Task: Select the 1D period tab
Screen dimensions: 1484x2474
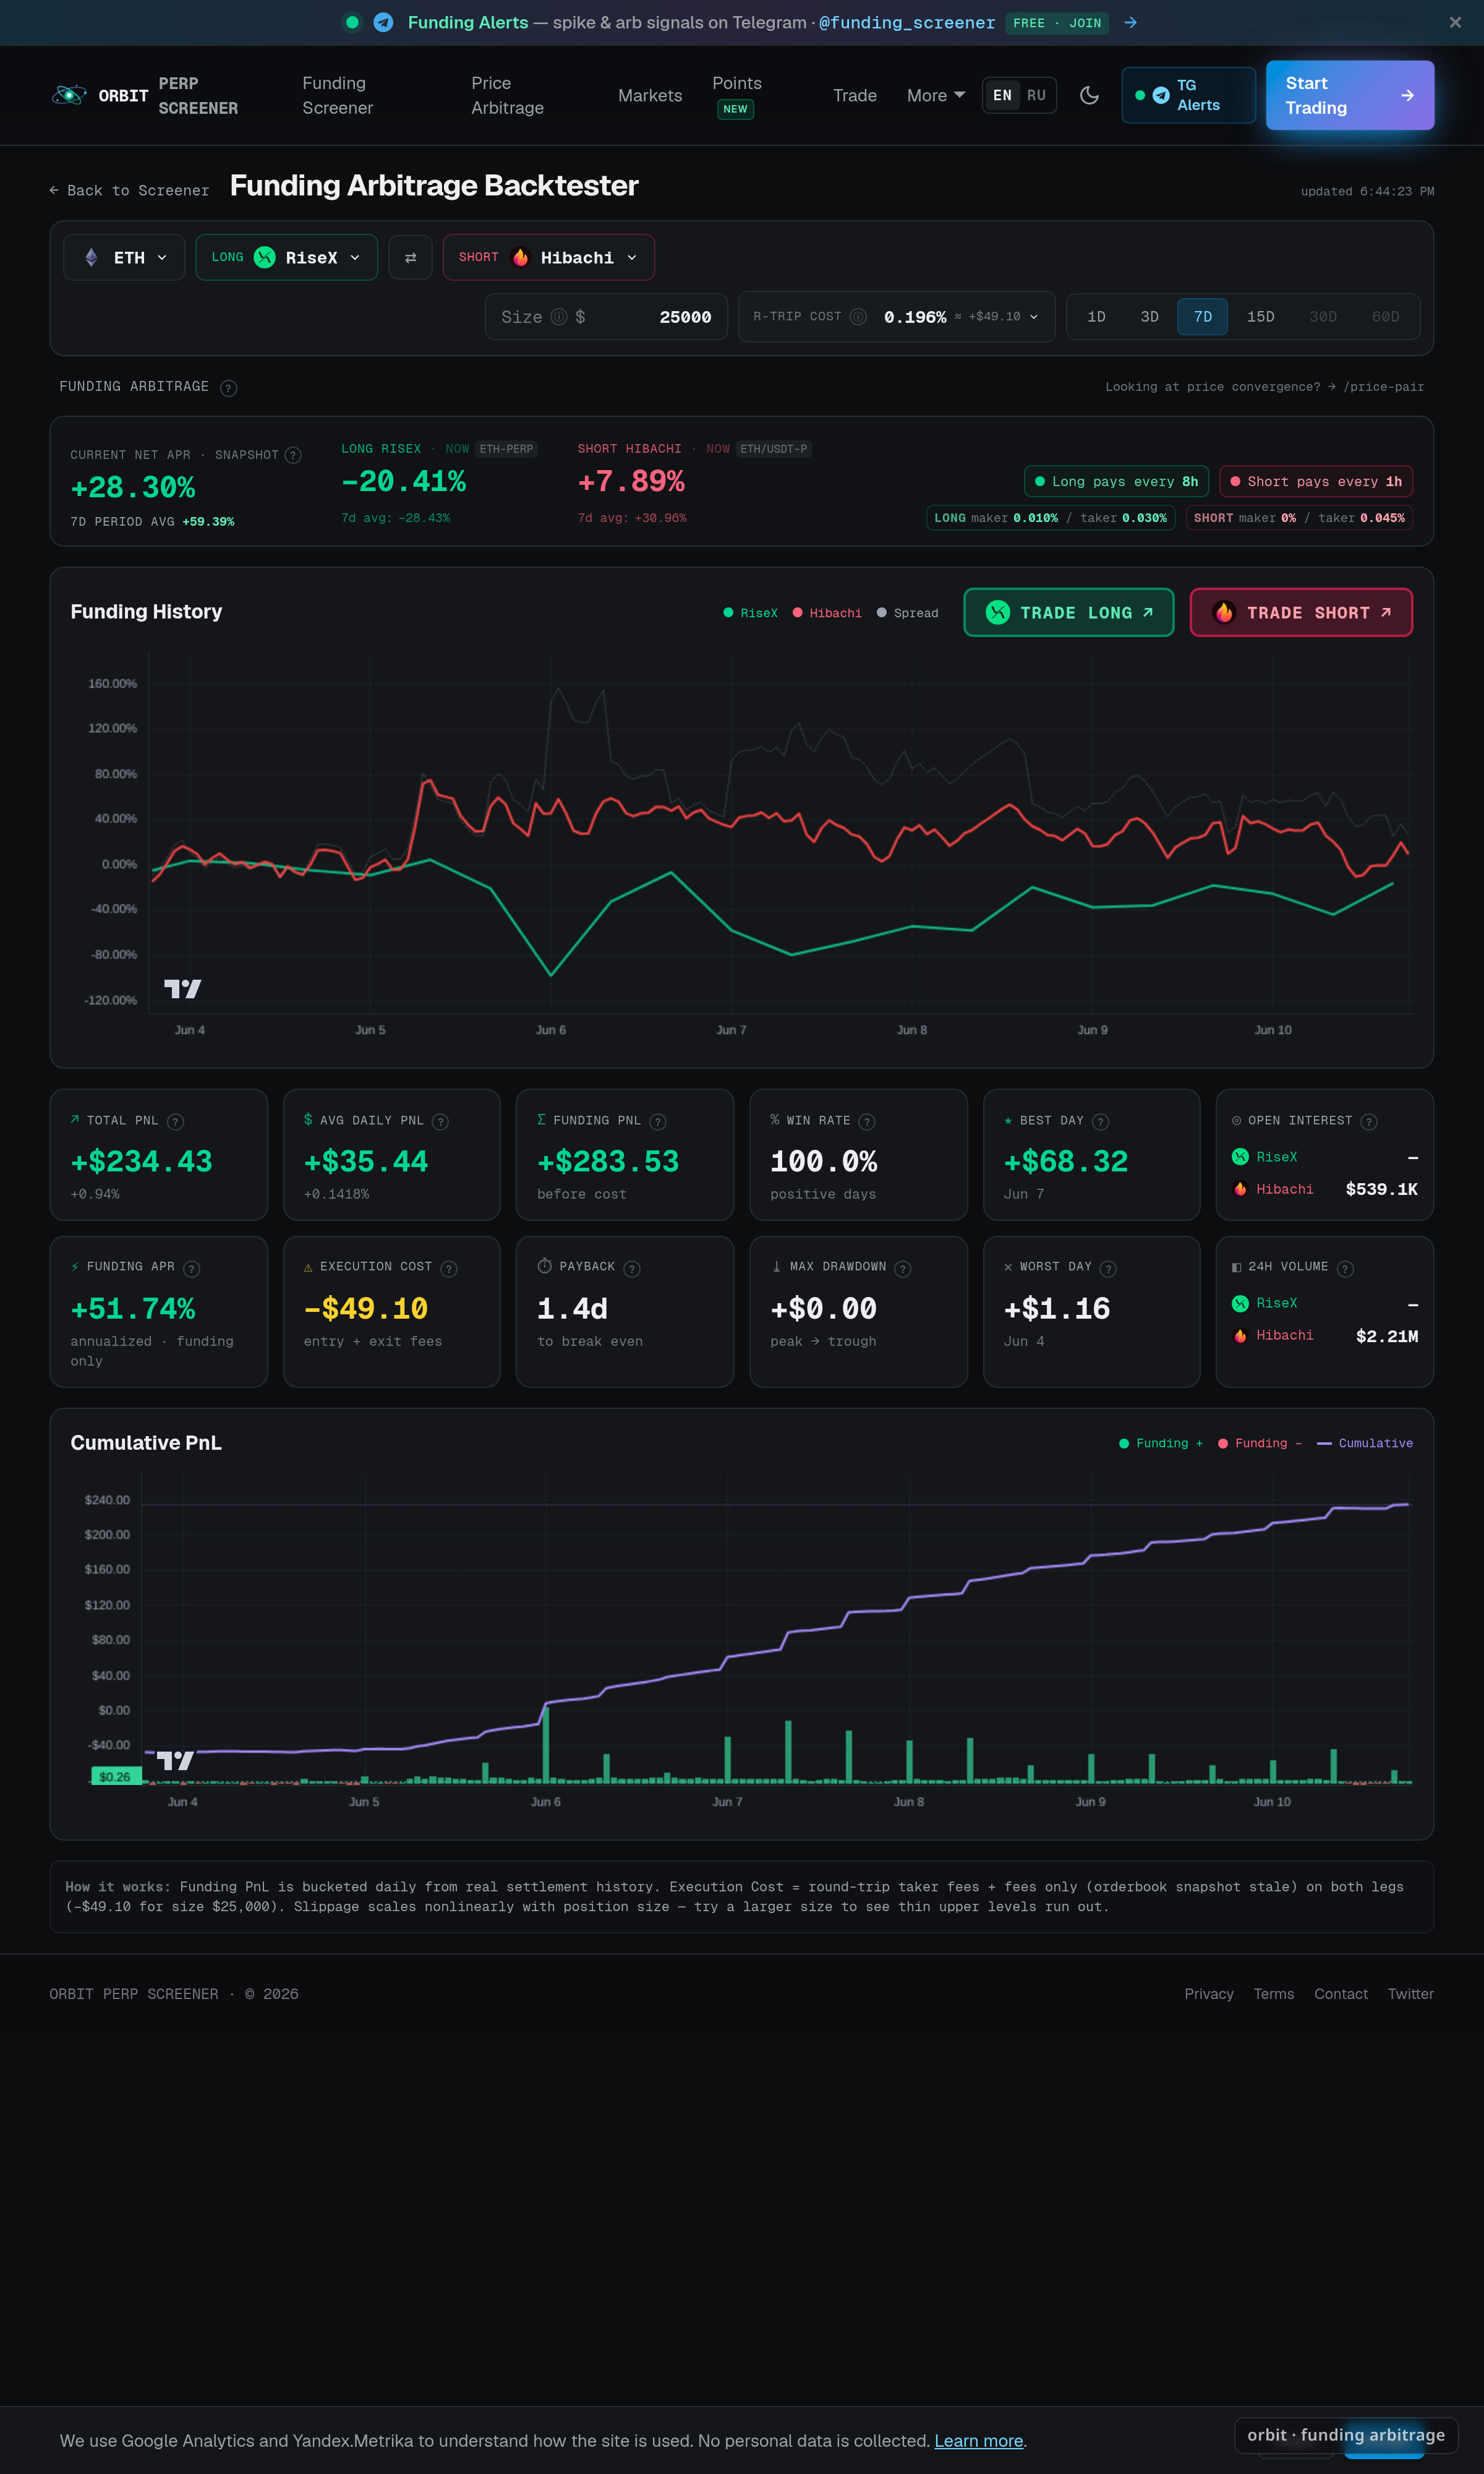Action: (1096, 317)
